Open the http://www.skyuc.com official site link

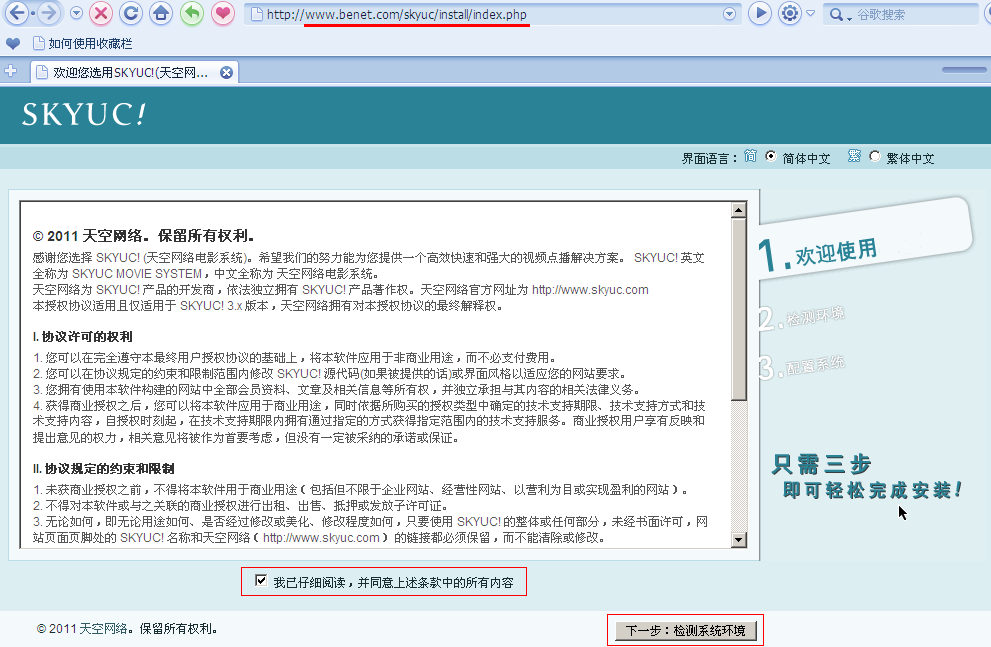590,290
